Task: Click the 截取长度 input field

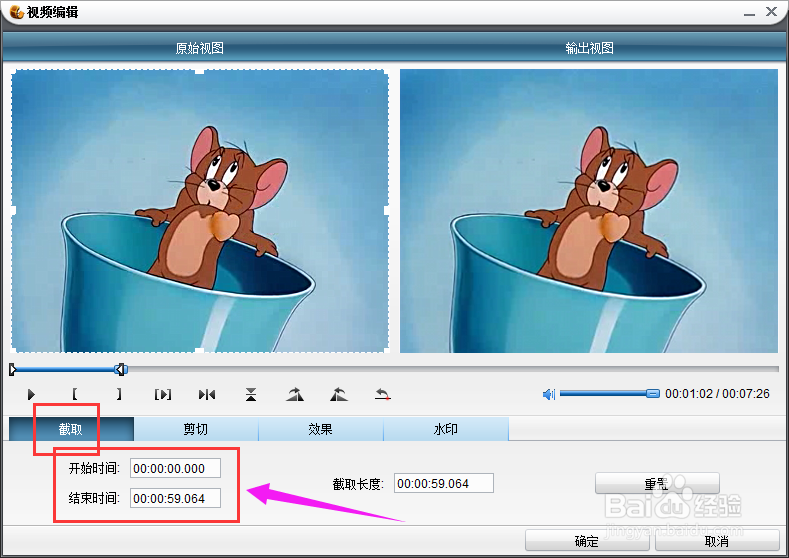Action: [443, 484]
